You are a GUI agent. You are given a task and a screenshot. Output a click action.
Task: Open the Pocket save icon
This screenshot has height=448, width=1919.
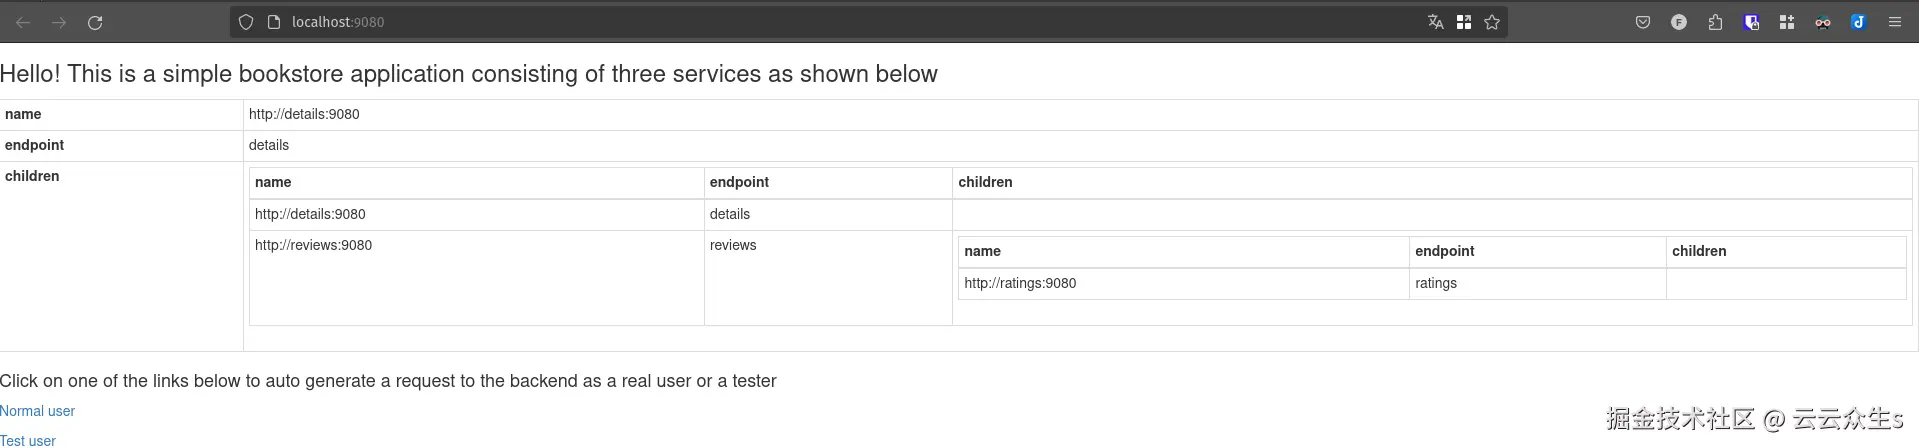pyautogui.click(x=1642, y=22)
